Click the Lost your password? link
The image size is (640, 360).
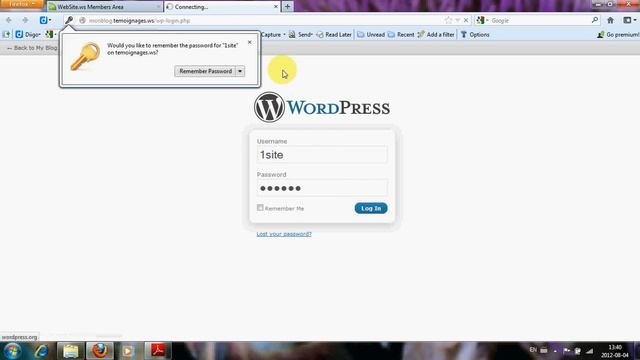[x=284, y=234]
